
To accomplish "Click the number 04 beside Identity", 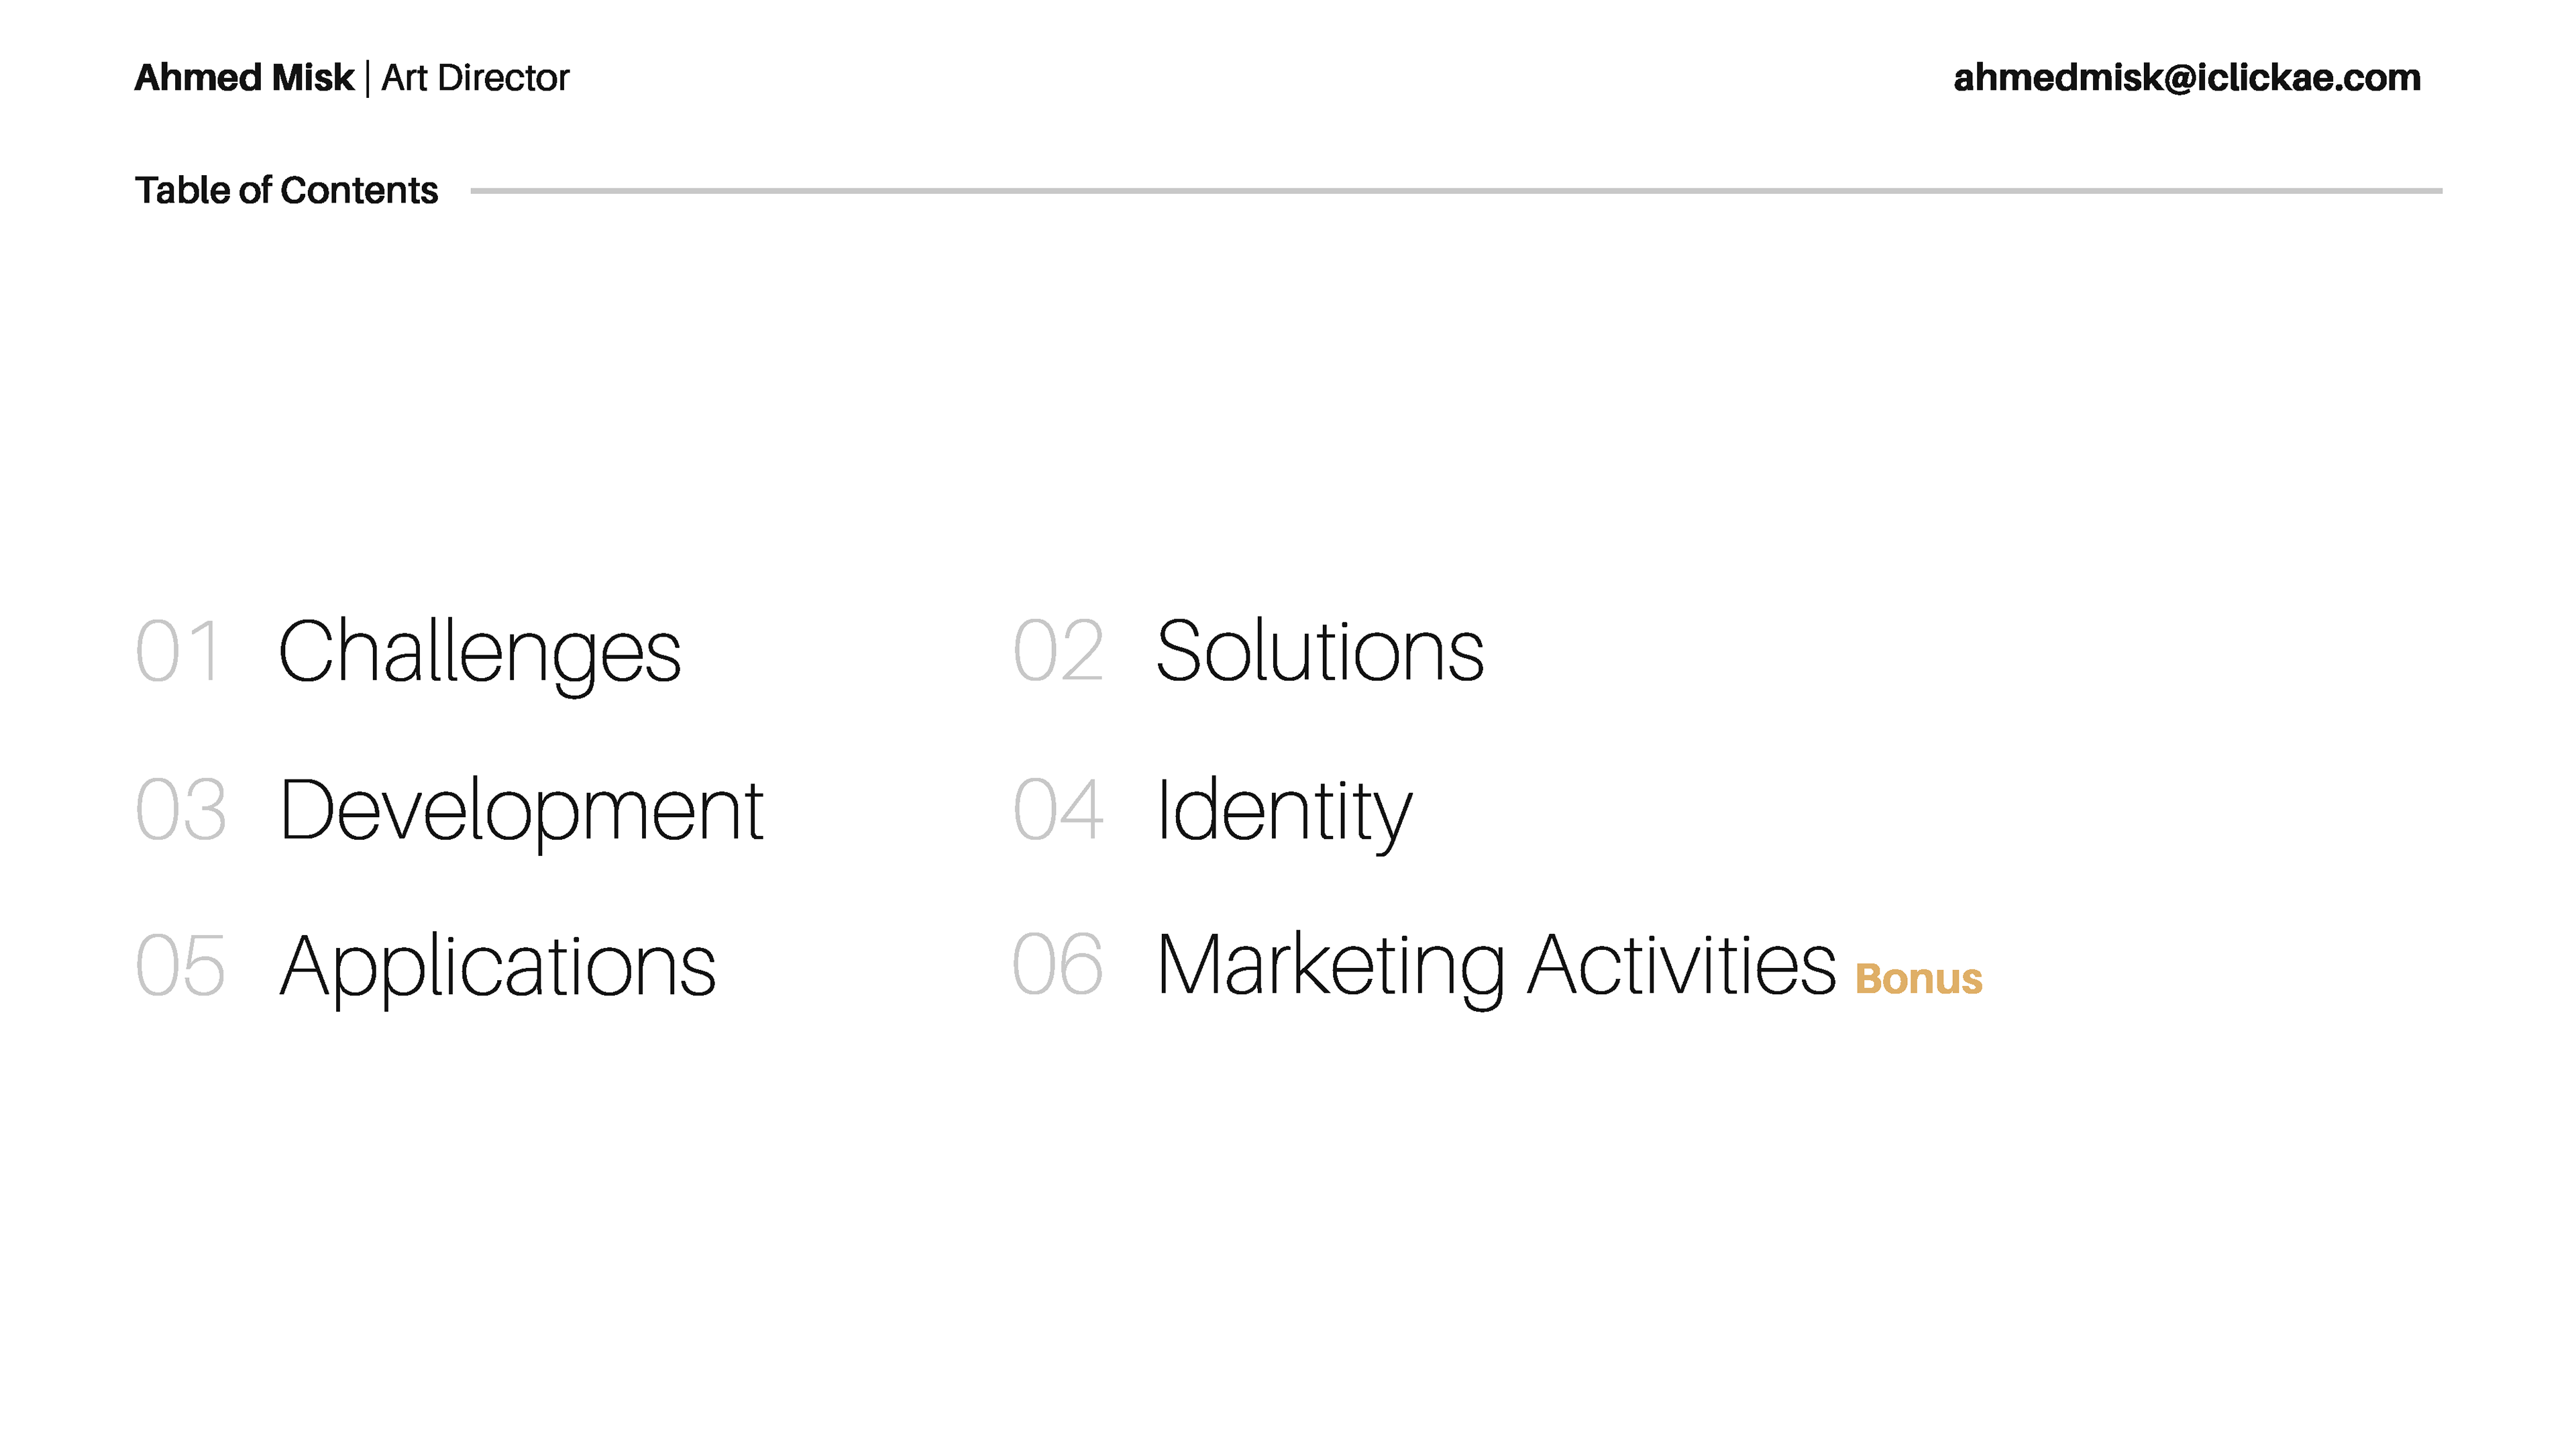I will (1058, 810).
